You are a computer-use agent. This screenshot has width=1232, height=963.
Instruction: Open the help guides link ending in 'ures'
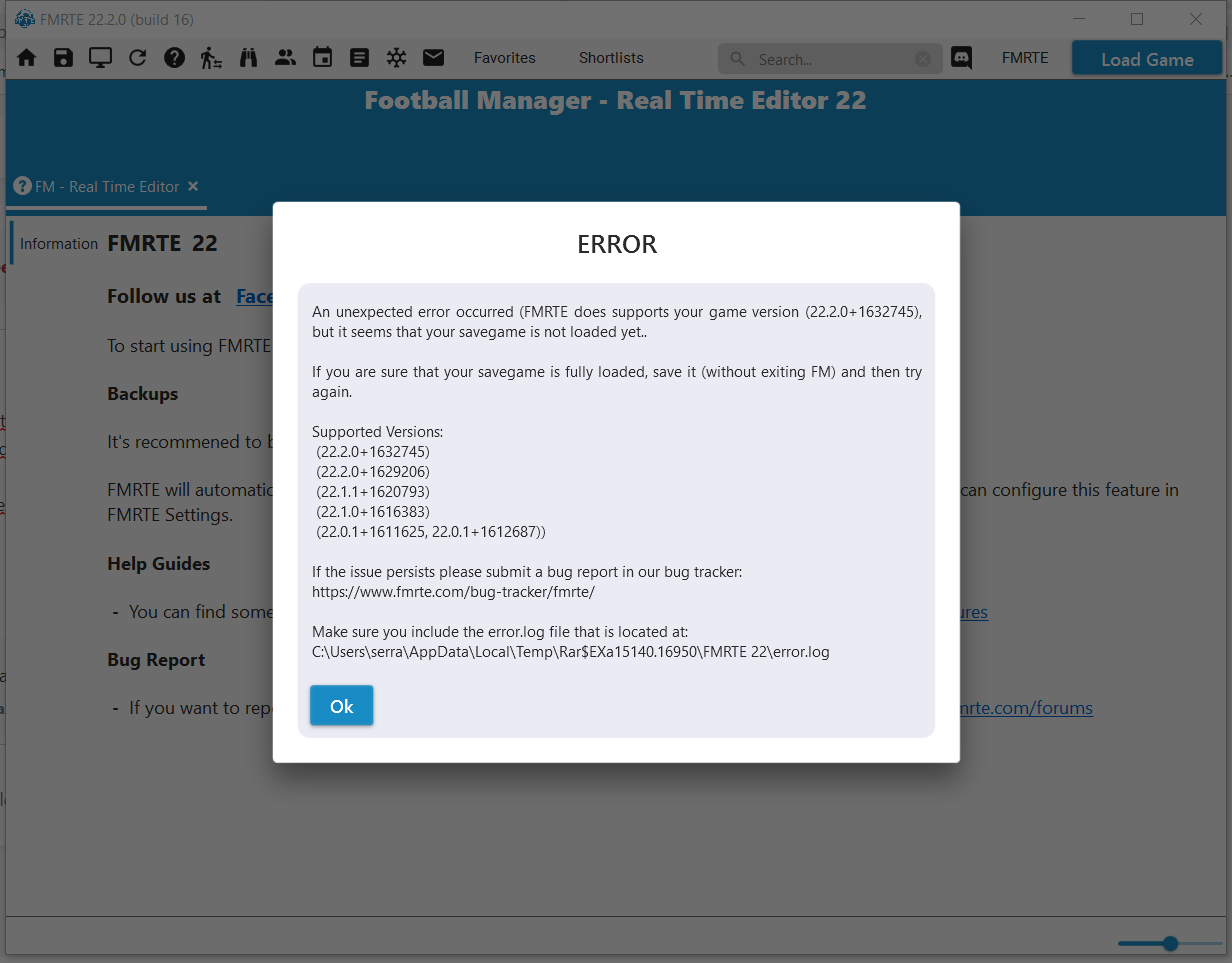click(x=973, y=612)
